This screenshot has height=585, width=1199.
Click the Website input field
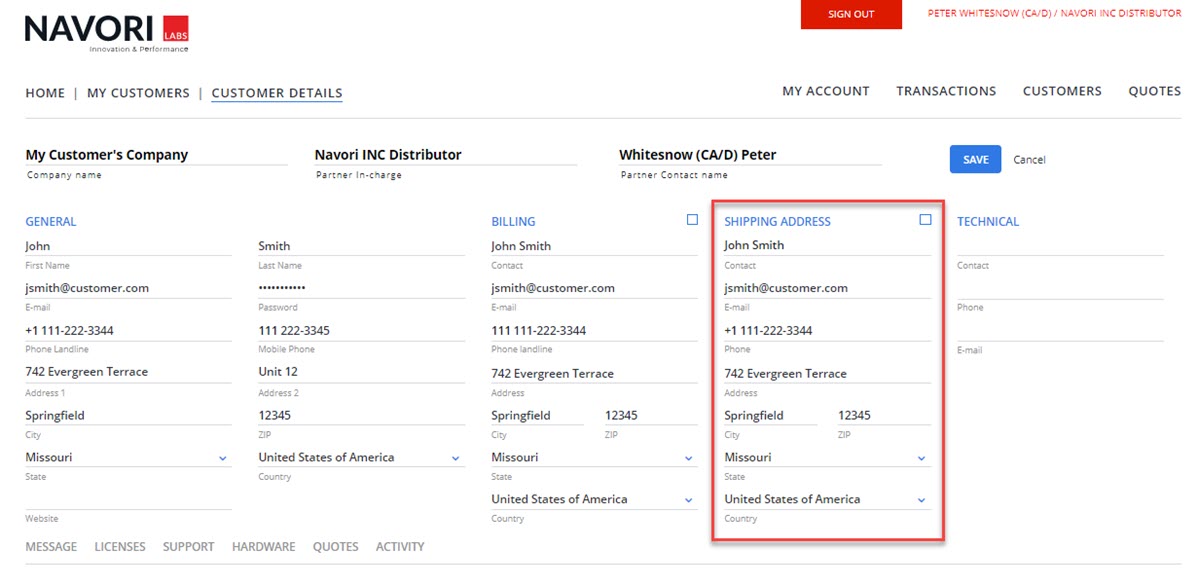[128, 500]
